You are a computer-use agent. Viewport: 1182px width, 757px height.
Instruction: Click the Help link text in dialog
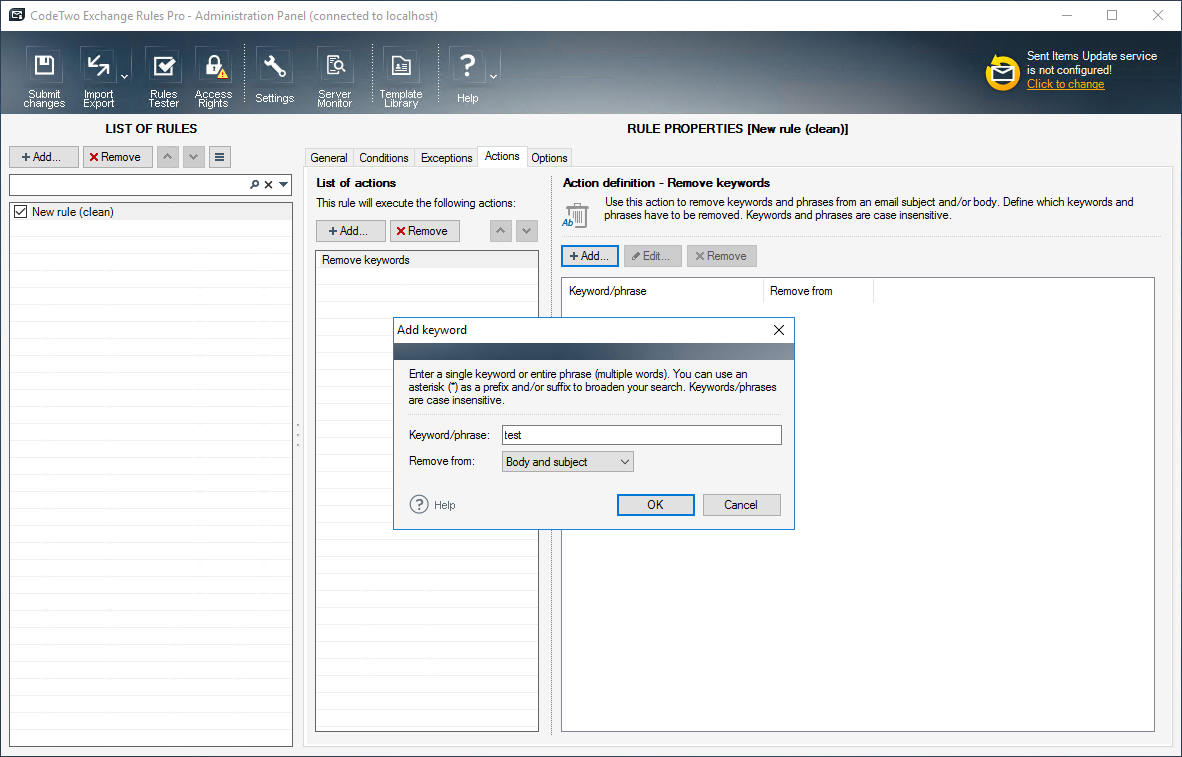tap(445, 505)
